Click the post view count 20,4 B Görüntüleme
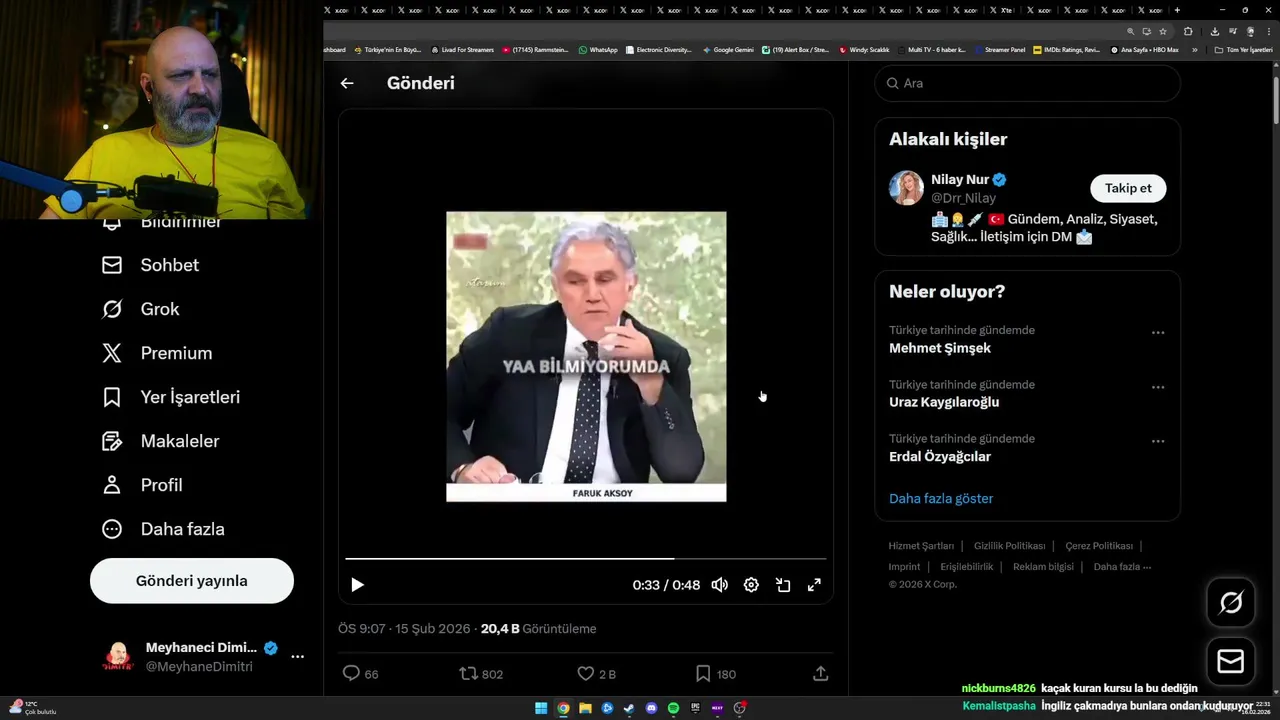Viewport: 1280px width, 720px height. pos(538,629)
